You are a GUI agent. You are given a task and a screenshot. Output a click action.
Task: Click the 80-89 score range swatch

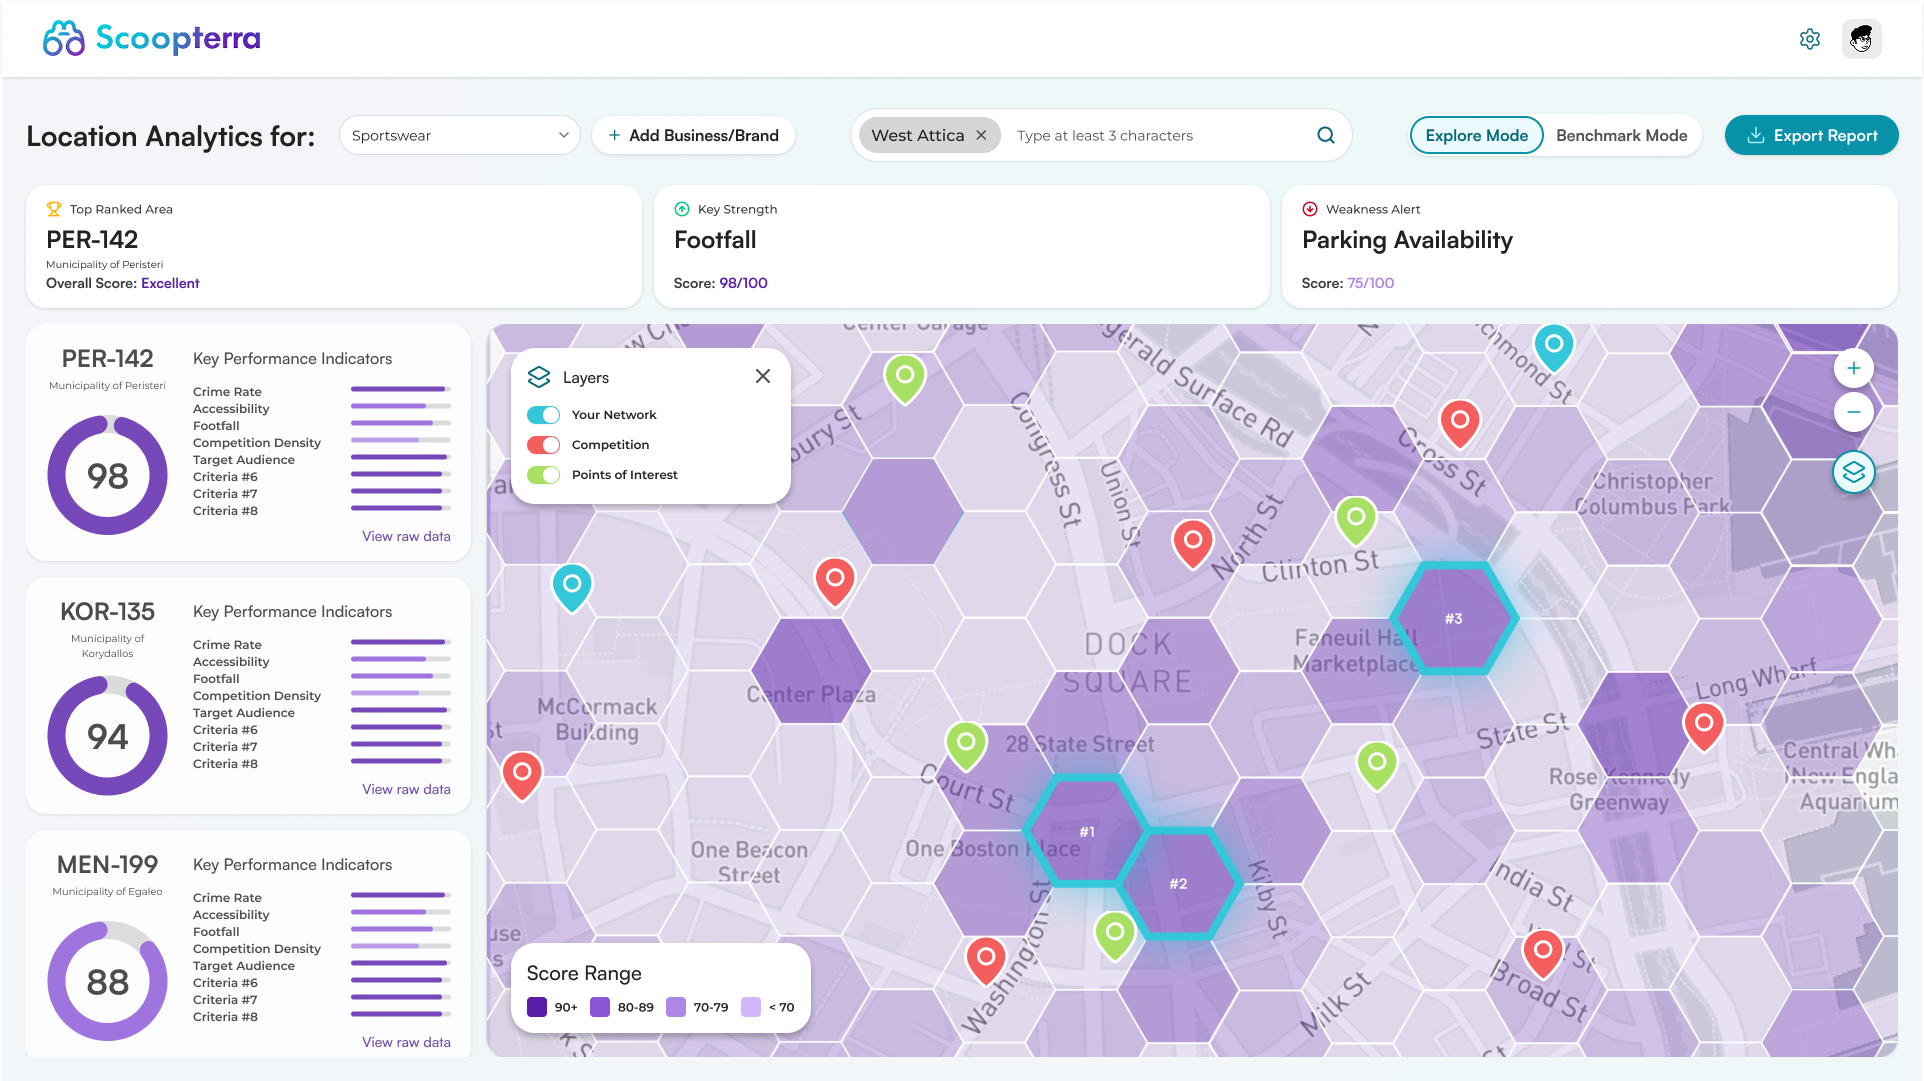[x=600, y=1007]
